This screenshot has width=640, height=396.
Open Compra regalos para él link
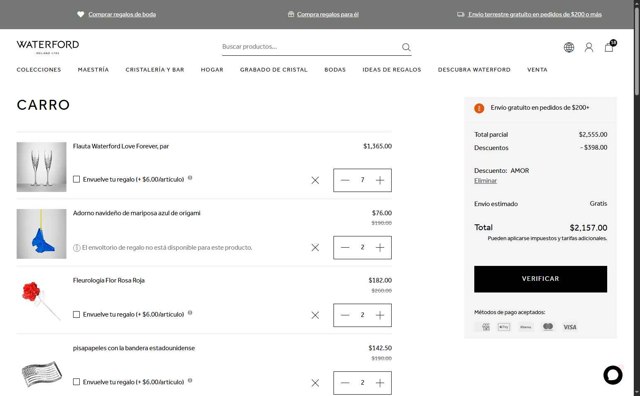click(328, 14)
